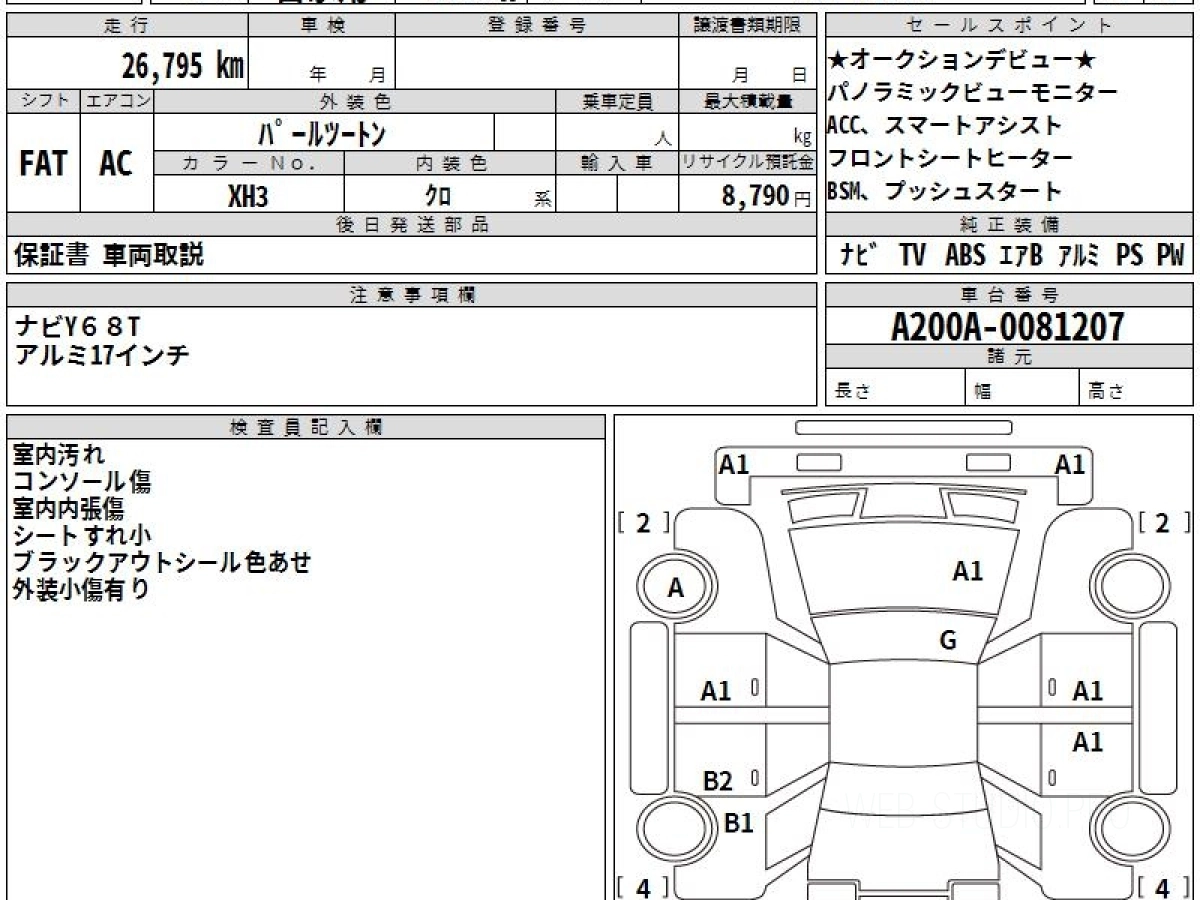Click the 後日発送部品 header

coord(412,225)
